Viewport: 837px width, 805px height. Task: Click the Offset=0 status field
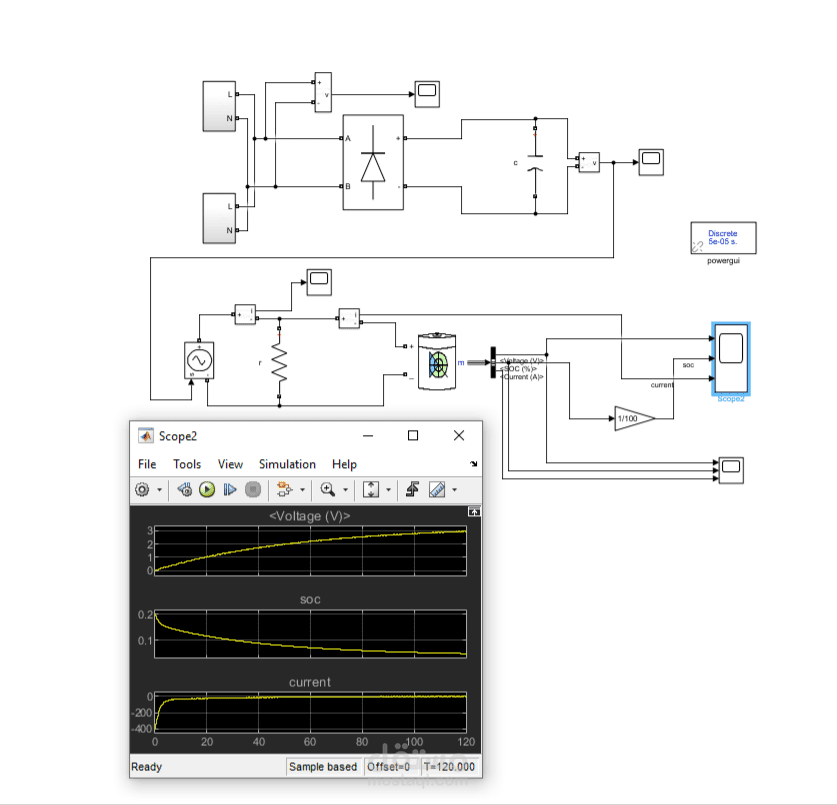[389, 767]
